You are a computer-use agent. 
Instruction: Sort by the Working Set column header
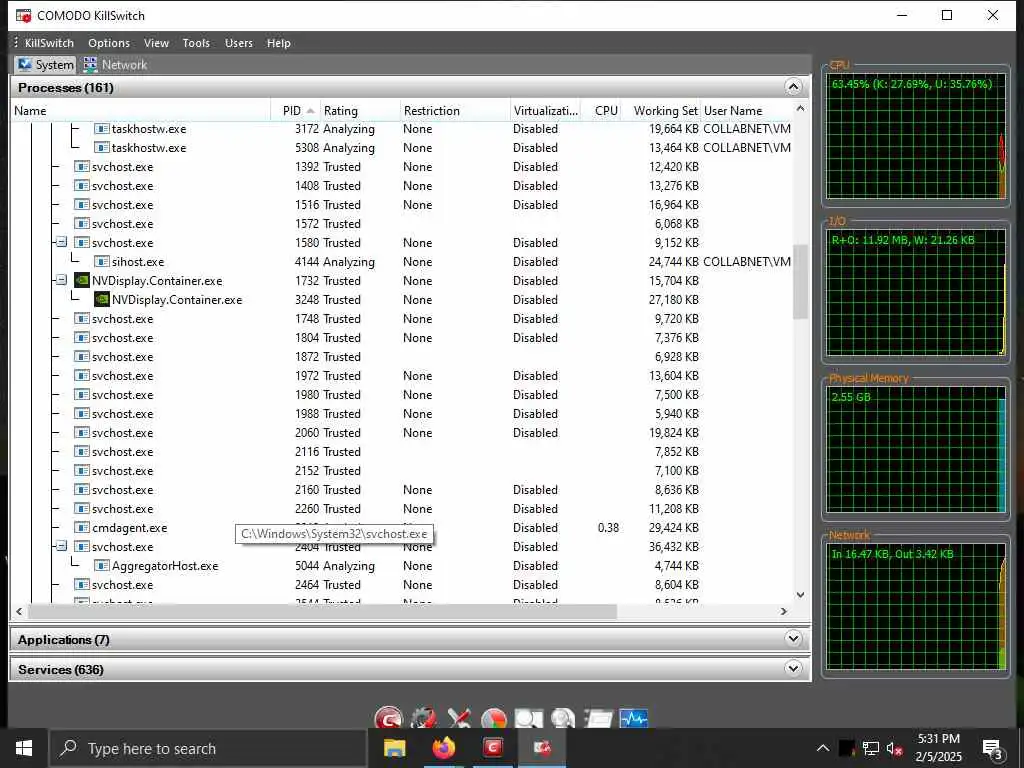tap(662, 111)
